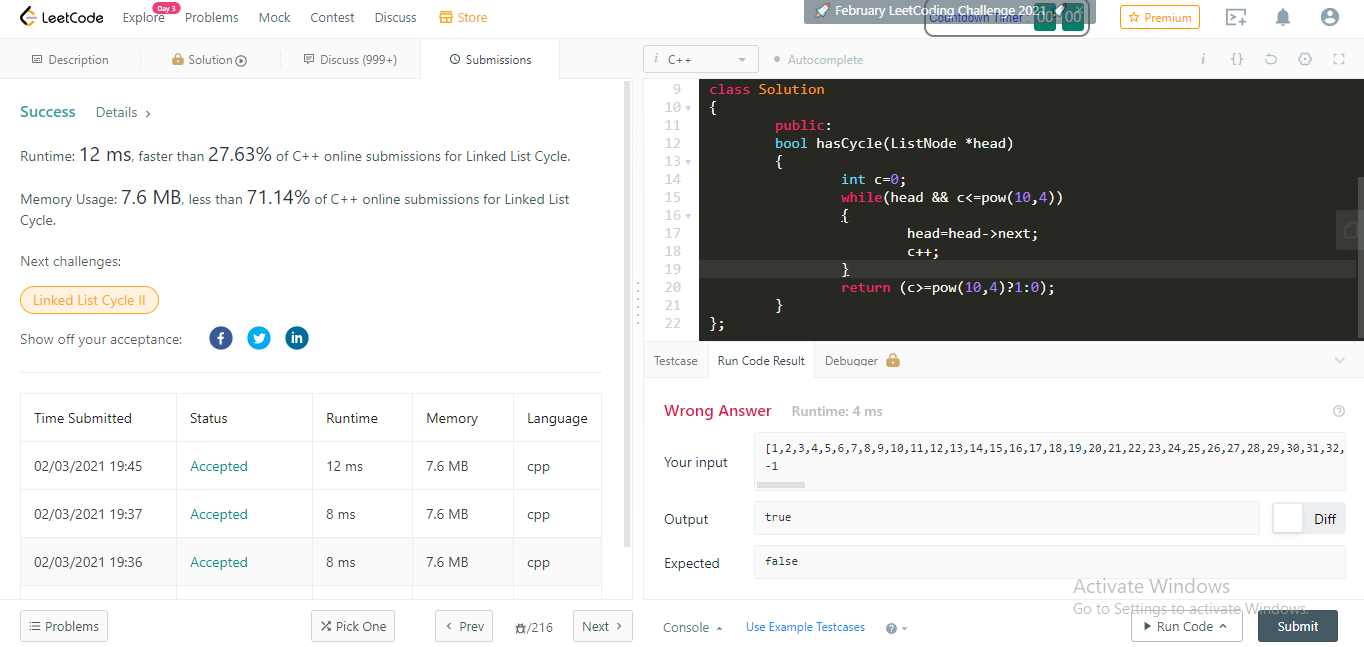Open the user profile avatar menu
Screen dimensions: 1364x647
click(x=1329, y=17)
